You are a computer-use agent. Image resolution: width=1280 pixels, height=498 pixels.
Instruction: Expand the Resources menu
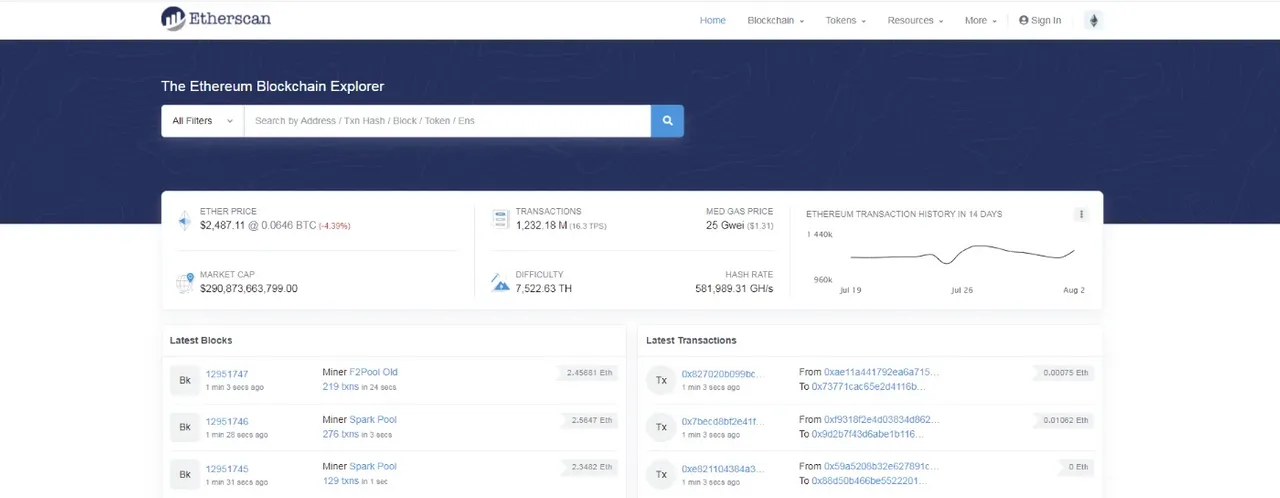coord(915,20)
